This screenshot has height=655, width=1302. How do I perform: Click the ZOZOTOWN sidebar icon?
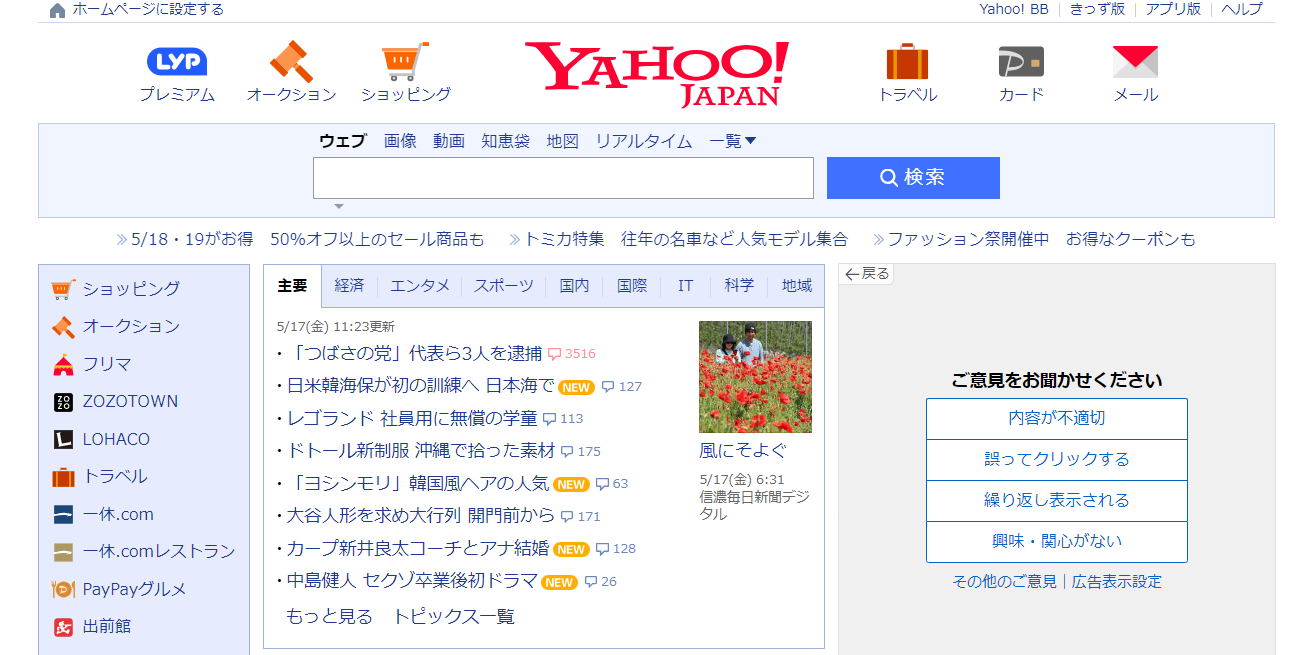coord(63,402)
